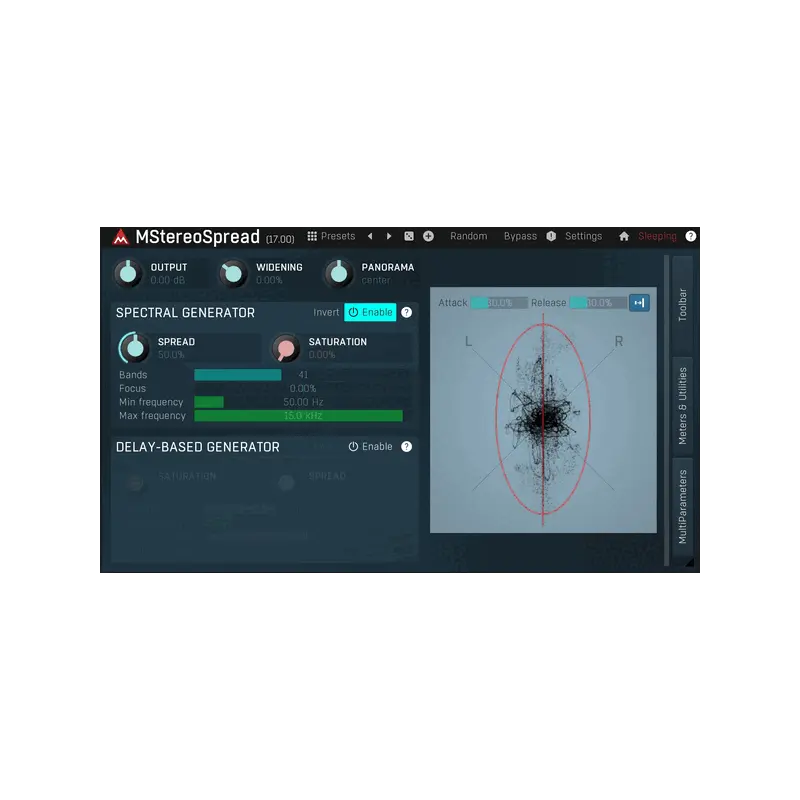Click the plus add preset icon
The image size is (800, 800).
[429, 236]
